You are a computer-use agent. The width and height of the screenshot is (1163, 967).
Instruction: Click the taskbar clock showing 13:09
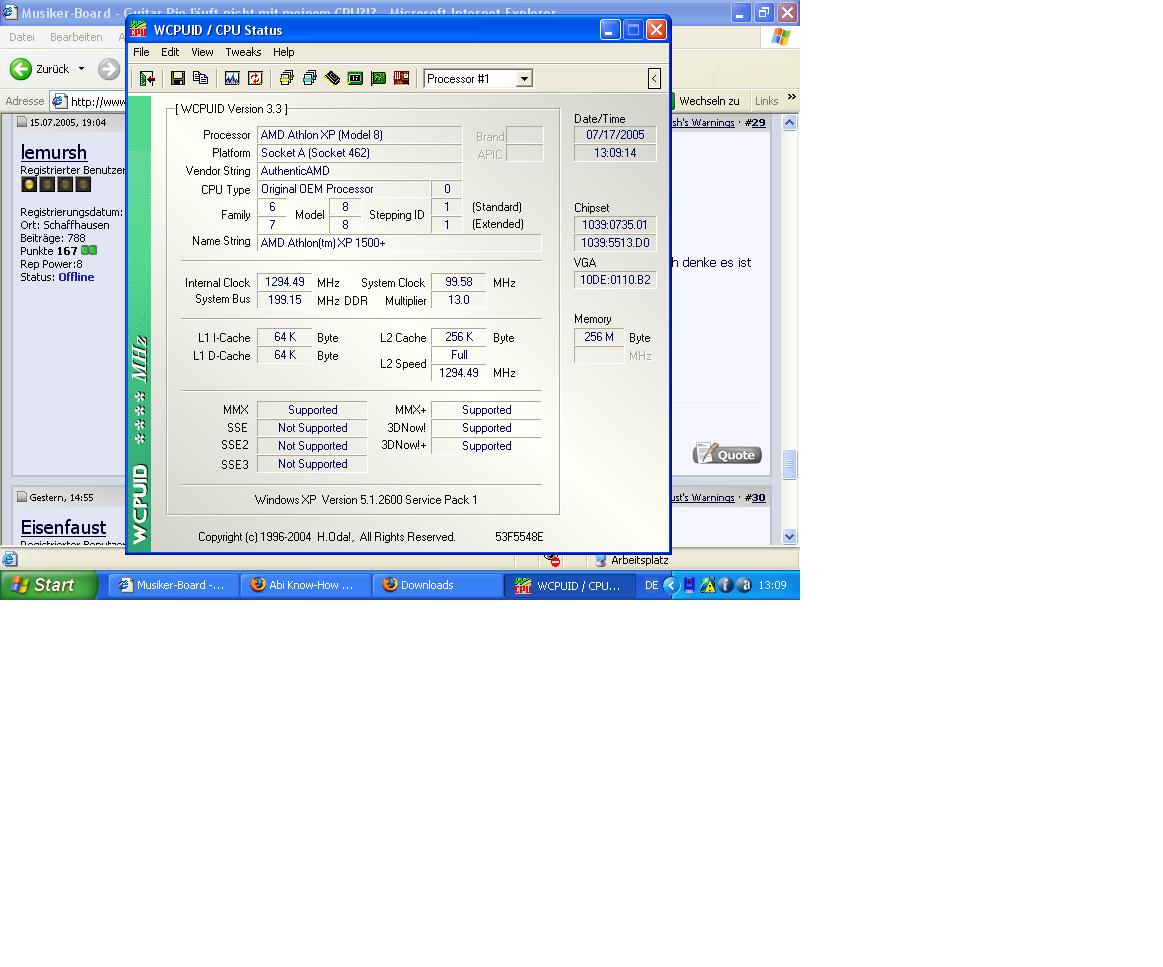[x=772, y=585]
